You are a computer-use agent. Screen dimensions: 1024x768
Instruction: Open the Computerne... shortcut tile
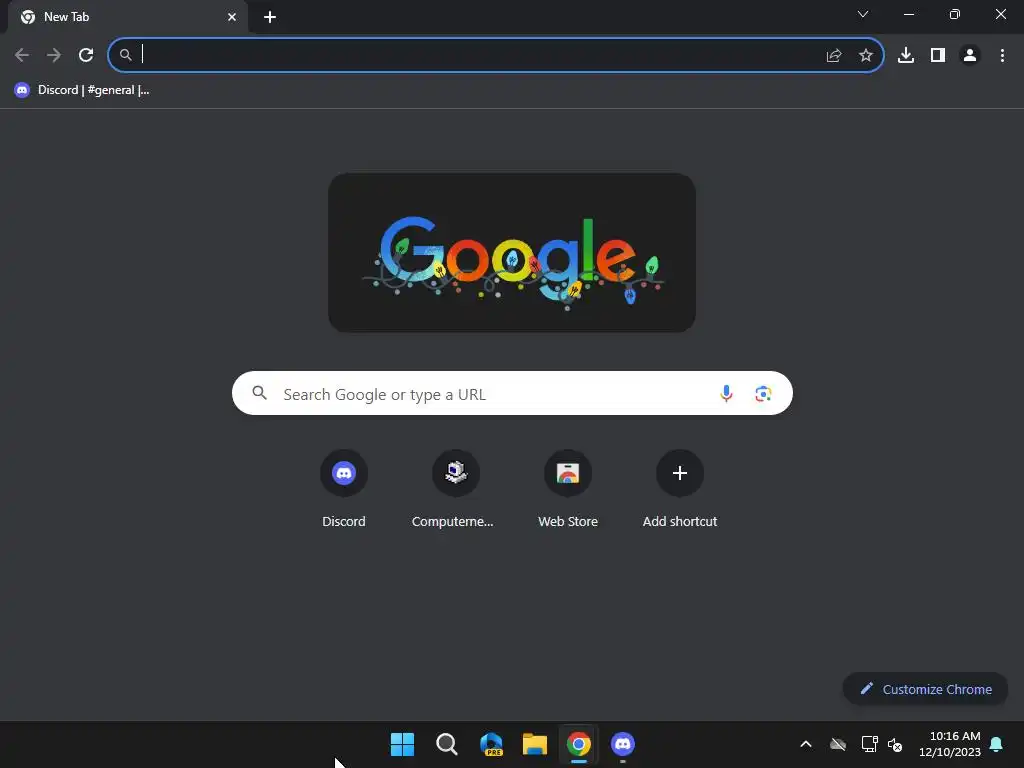pyautogui.click(x=455, y=488)
